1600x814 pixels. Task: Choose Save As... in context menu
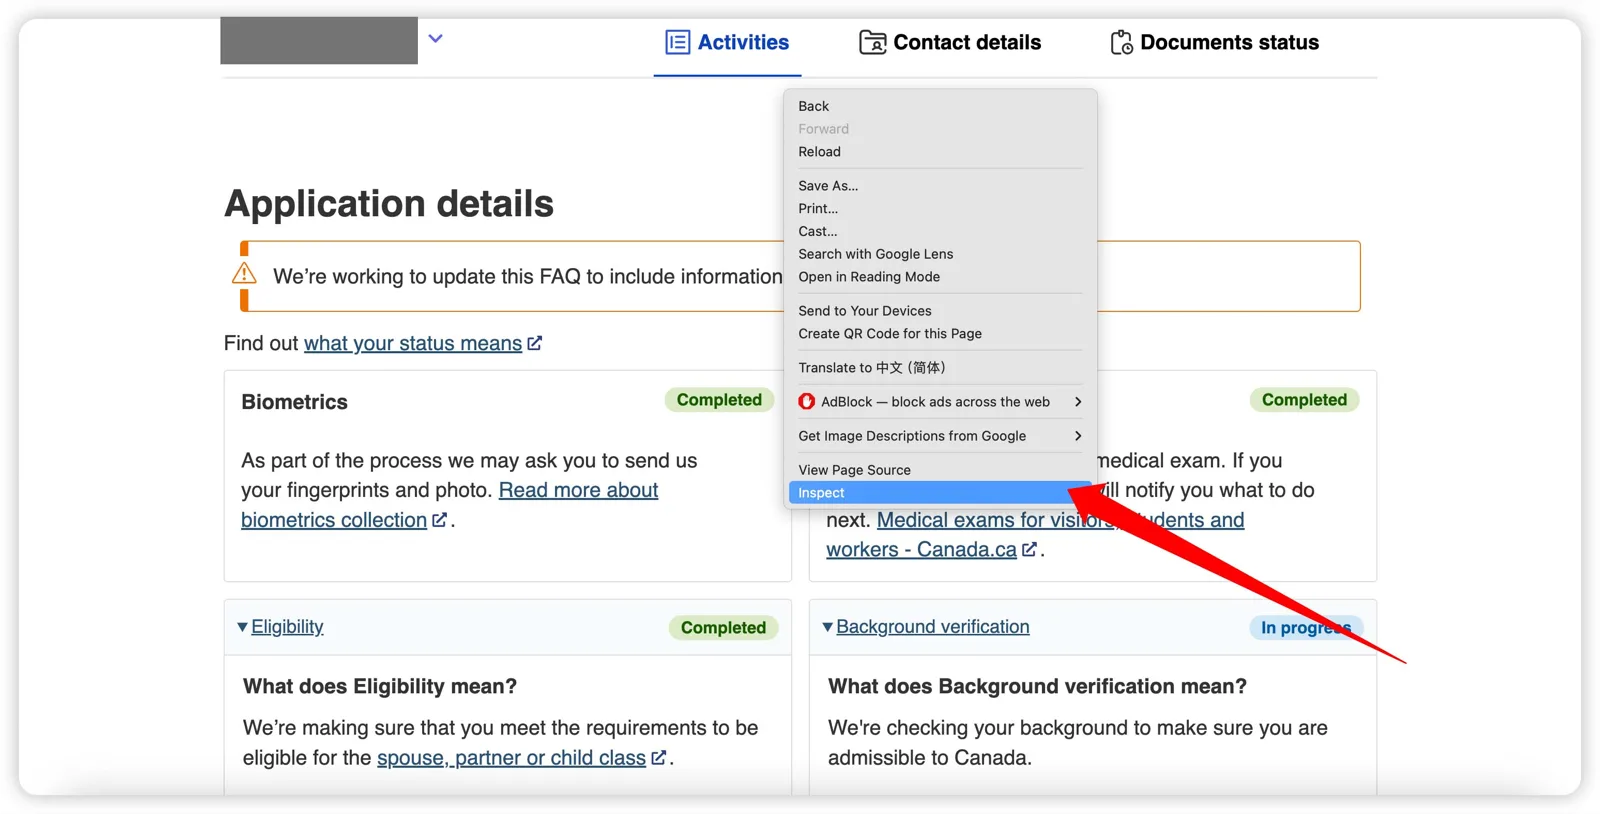point(940,186)
